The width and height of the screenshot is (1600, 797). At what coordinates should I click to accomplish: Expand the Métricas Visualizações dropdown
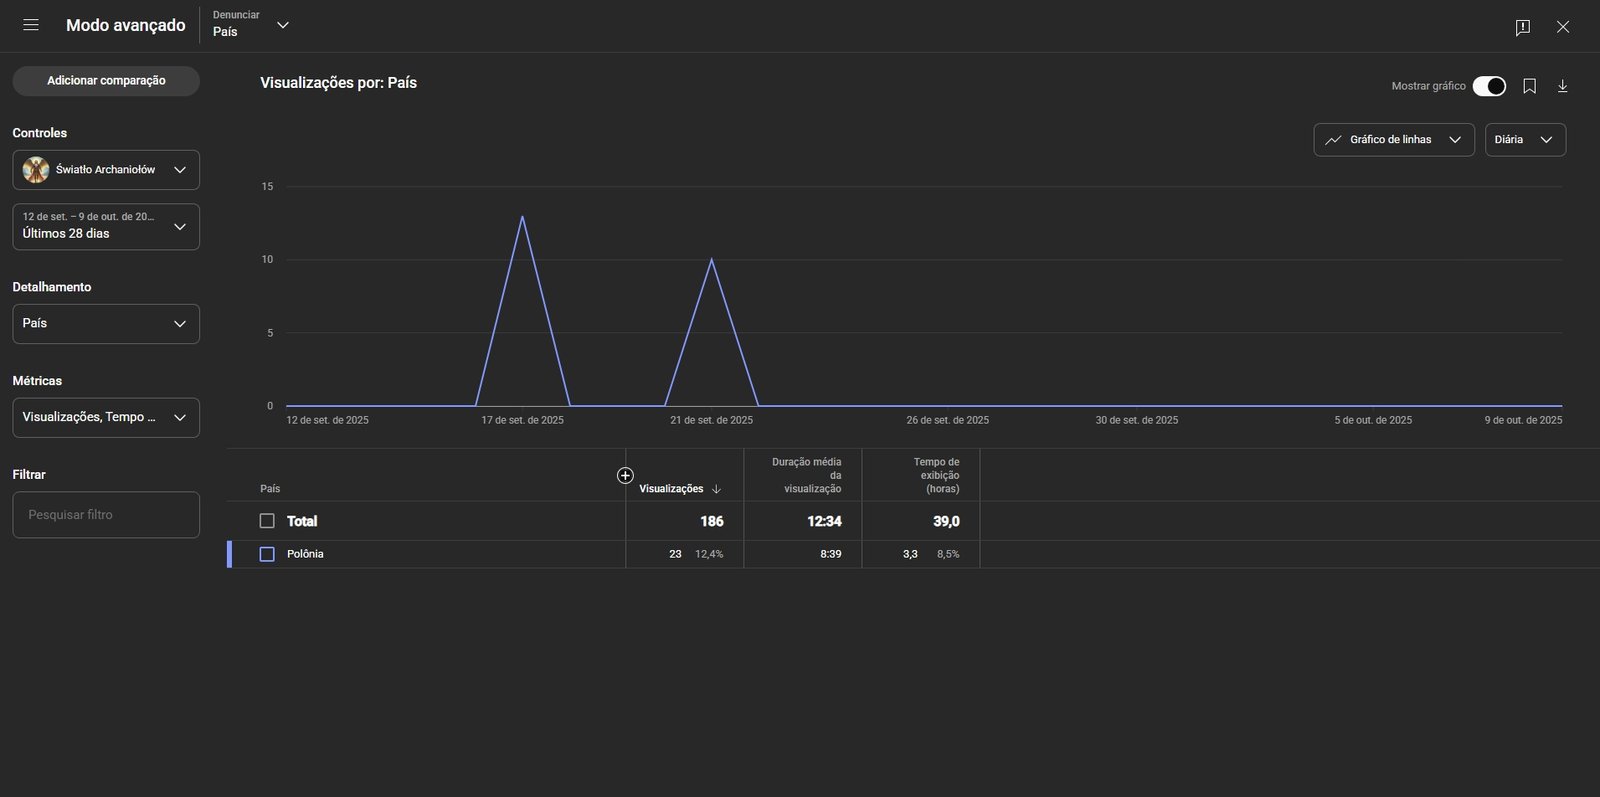tap(106, 418)
